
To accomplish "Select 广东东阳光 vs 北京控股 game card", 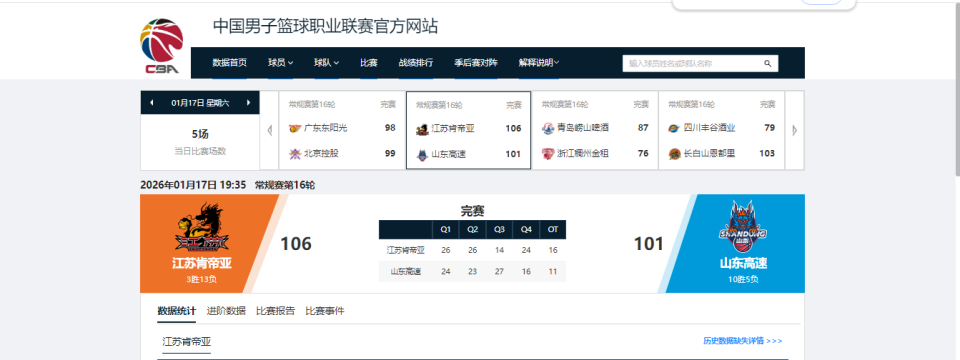I will 342,130.
